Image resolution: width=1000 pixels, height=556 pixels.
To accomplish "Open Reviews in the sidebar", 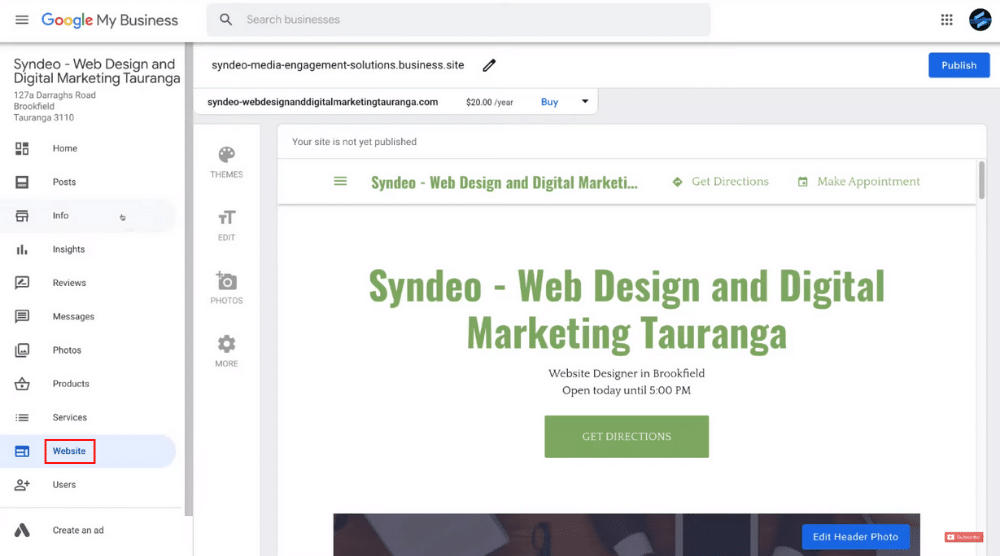I will [69, 282].
